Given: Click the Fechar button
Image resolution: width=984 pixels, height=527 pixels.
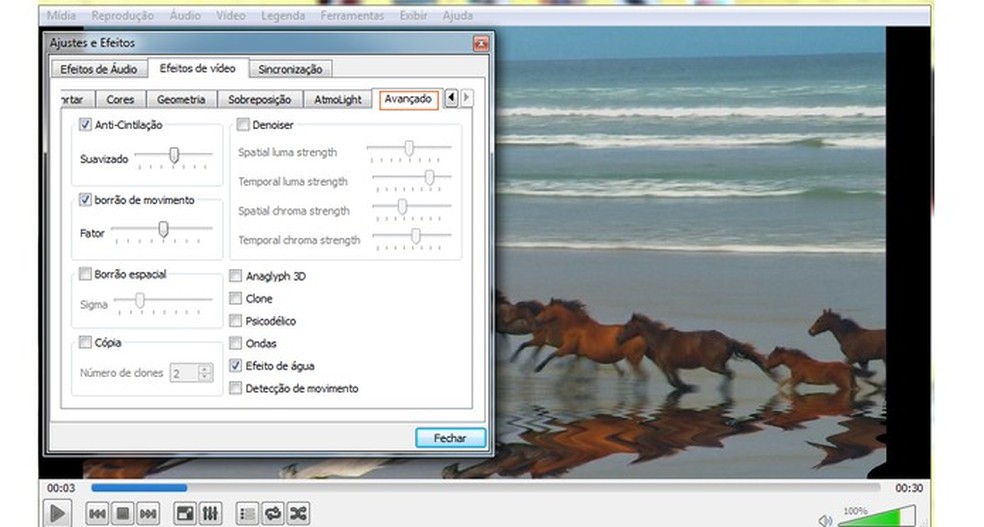Looking at the screenshot, I should pos(450,438).
